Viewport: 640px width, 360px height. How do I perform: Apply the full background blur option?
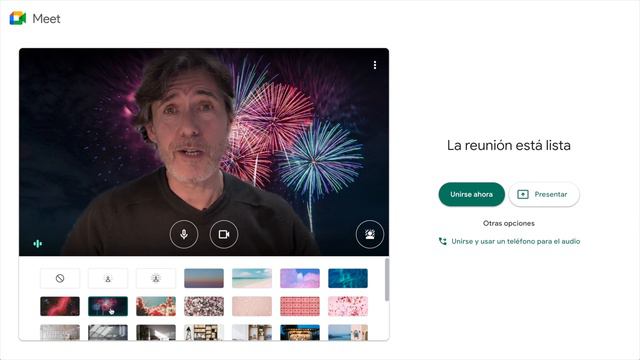click(156, 278)
